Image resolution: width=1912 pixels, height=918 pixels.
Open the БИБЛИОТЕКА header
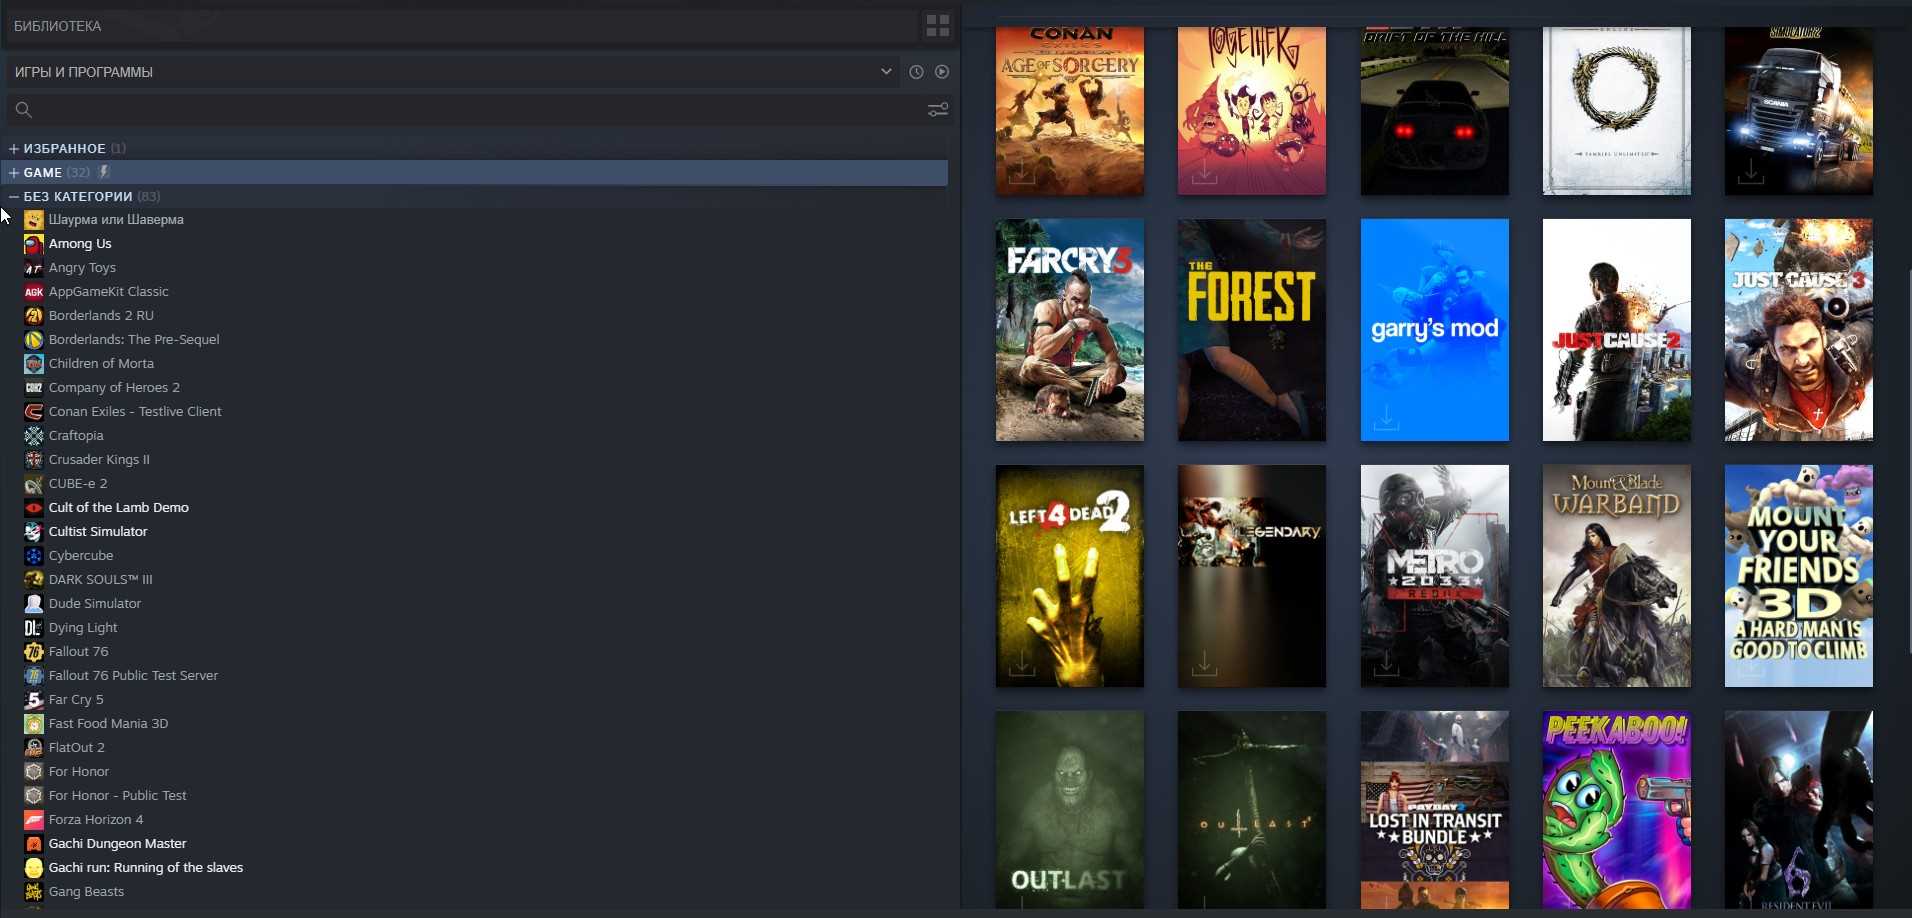pyautogui.click(x=58, y=26)
